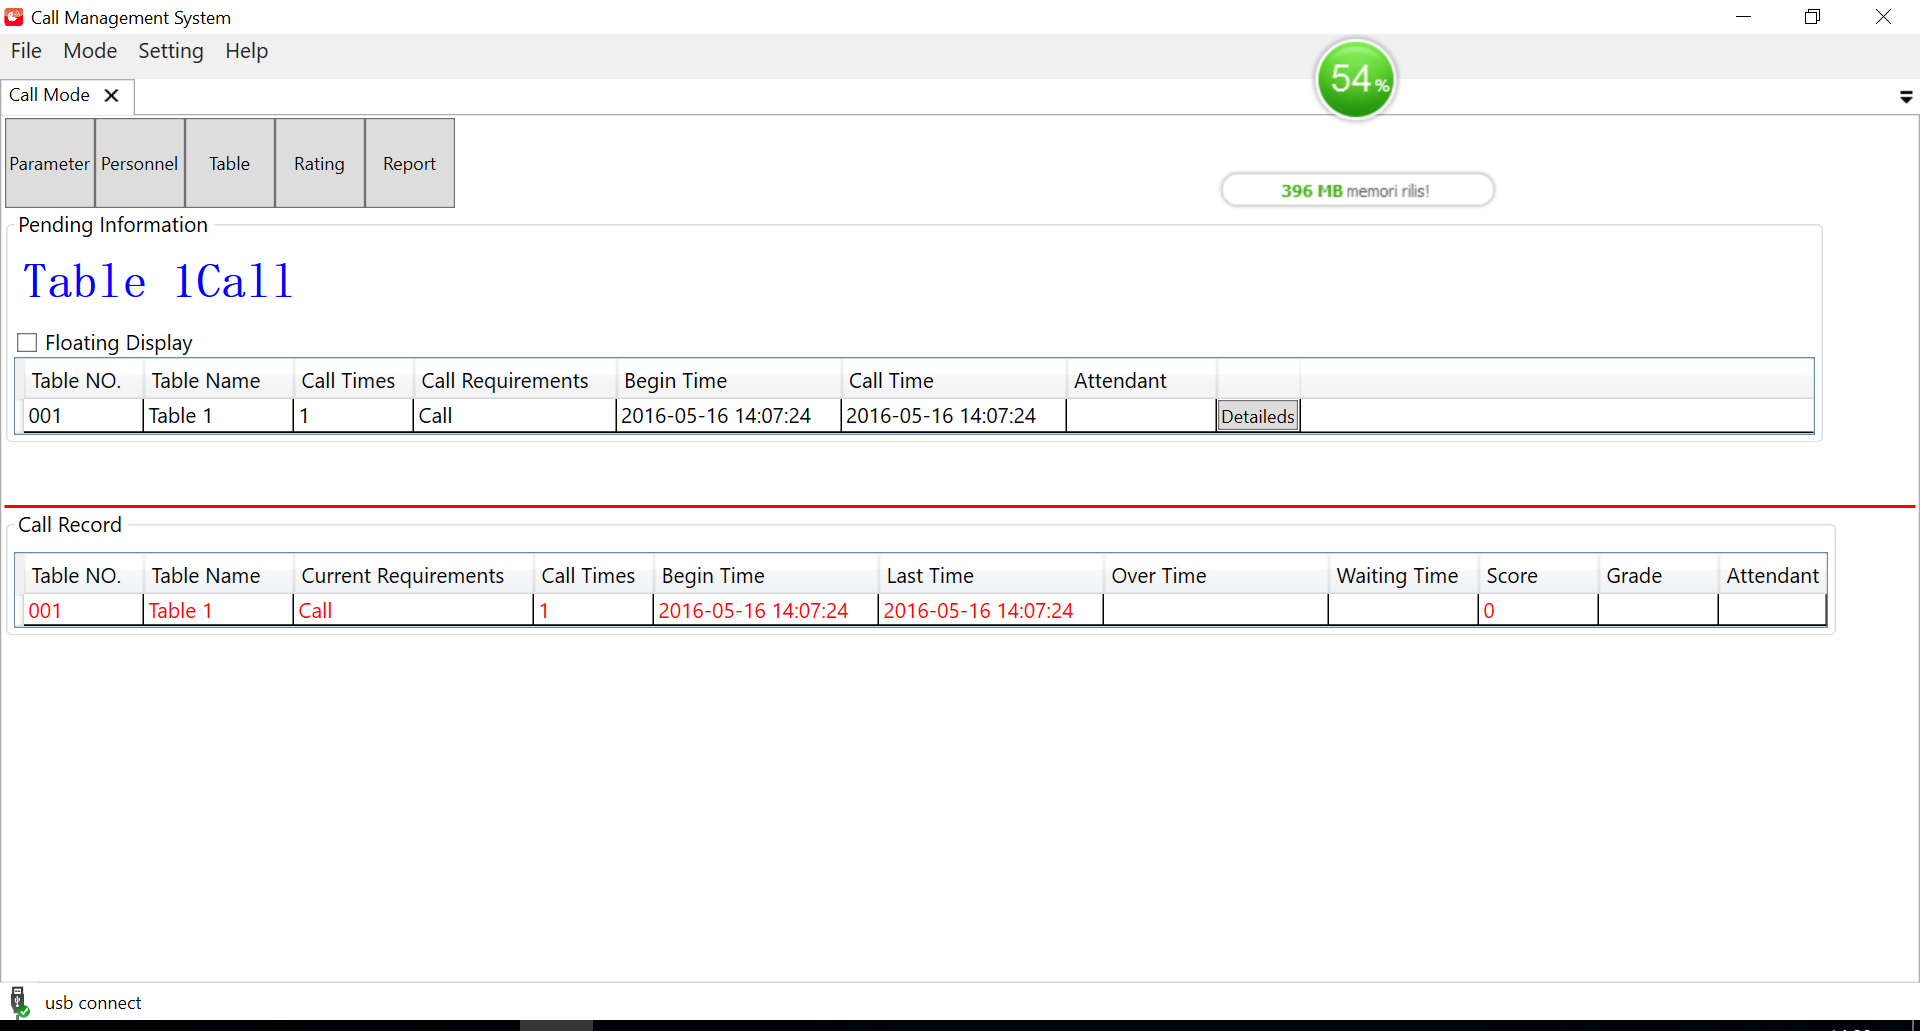Click the Call Management System app icon
Image resolution: width=1920 pixels, height=1031 pixels.
(14, 17)
